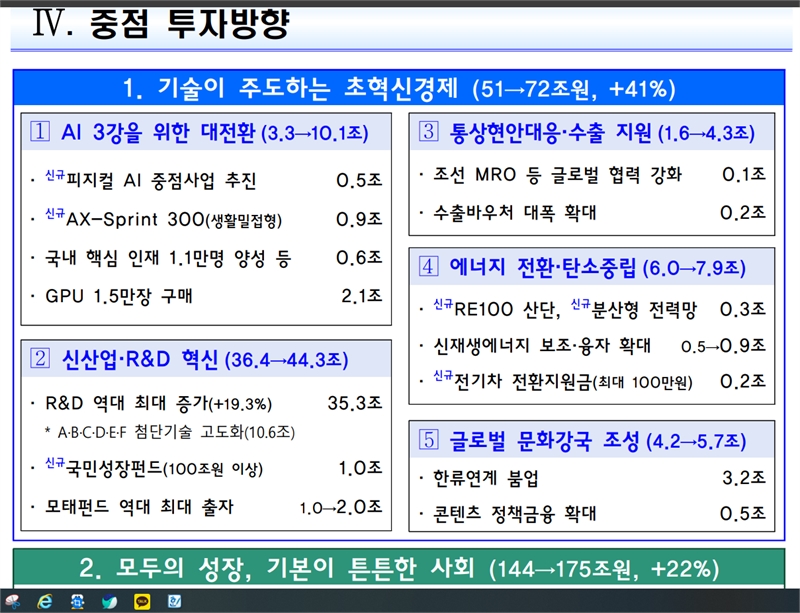Click line '수출바우처 대폭 확대'

pyautogui.click(x=514, y=212)
